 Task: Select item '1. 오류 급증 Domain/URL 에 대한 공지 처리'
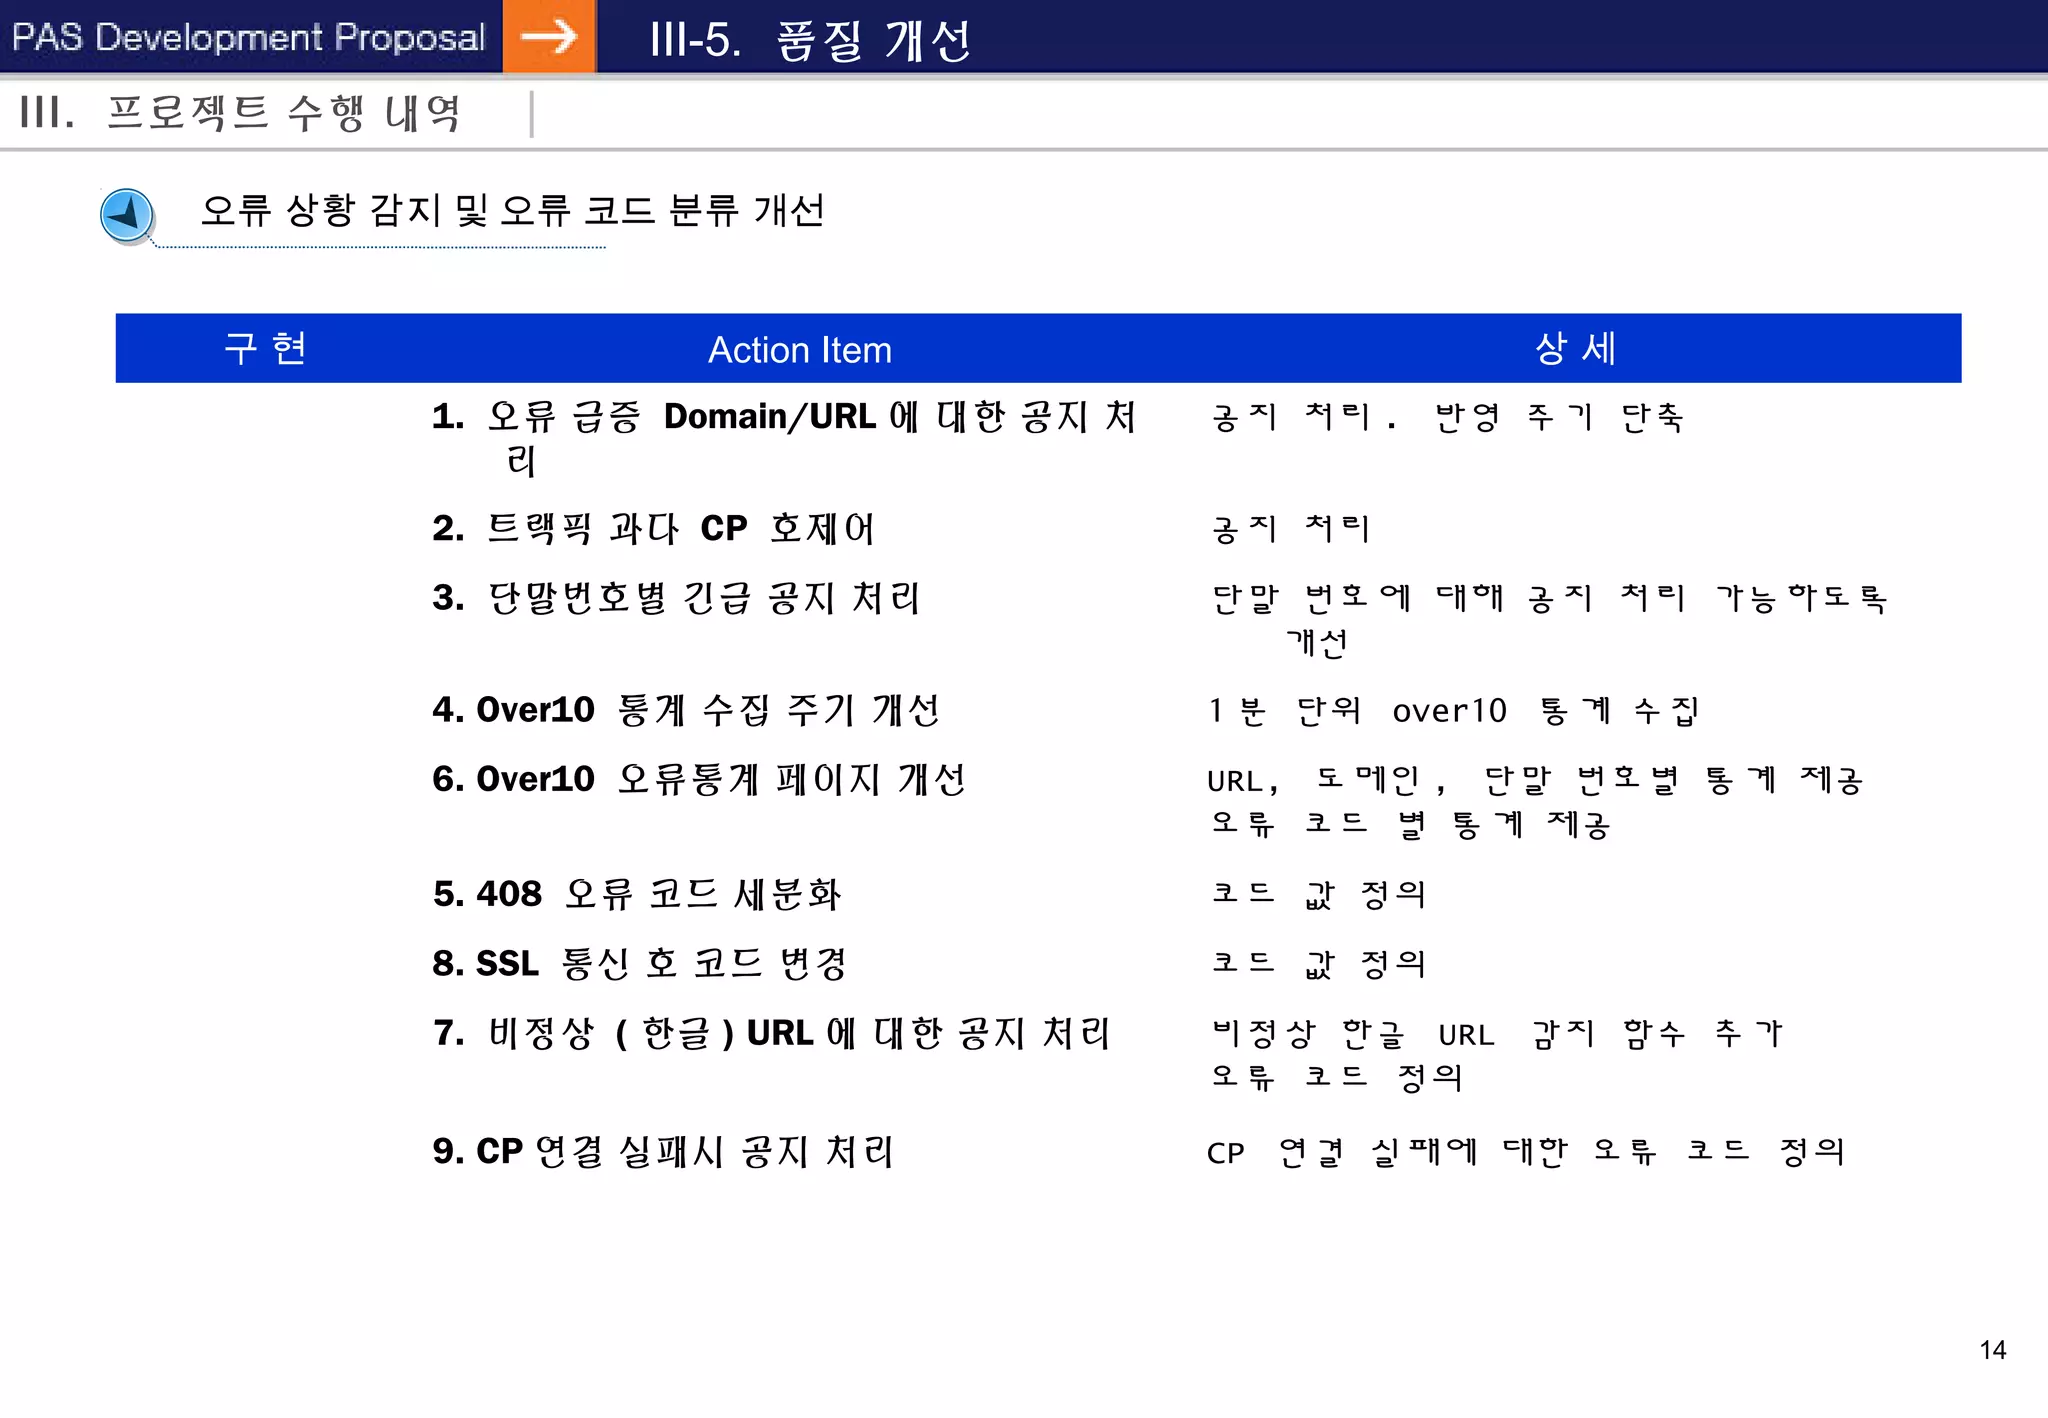784,438
